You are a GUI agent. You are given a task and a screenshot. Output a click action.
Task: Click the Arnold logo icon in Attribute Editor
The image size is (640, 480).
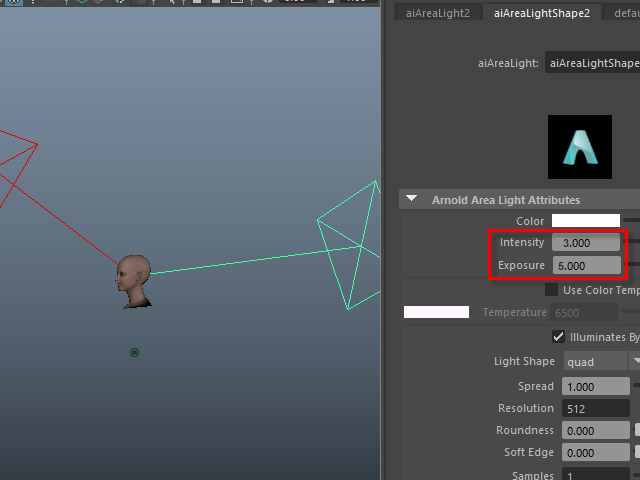(579, 147)
